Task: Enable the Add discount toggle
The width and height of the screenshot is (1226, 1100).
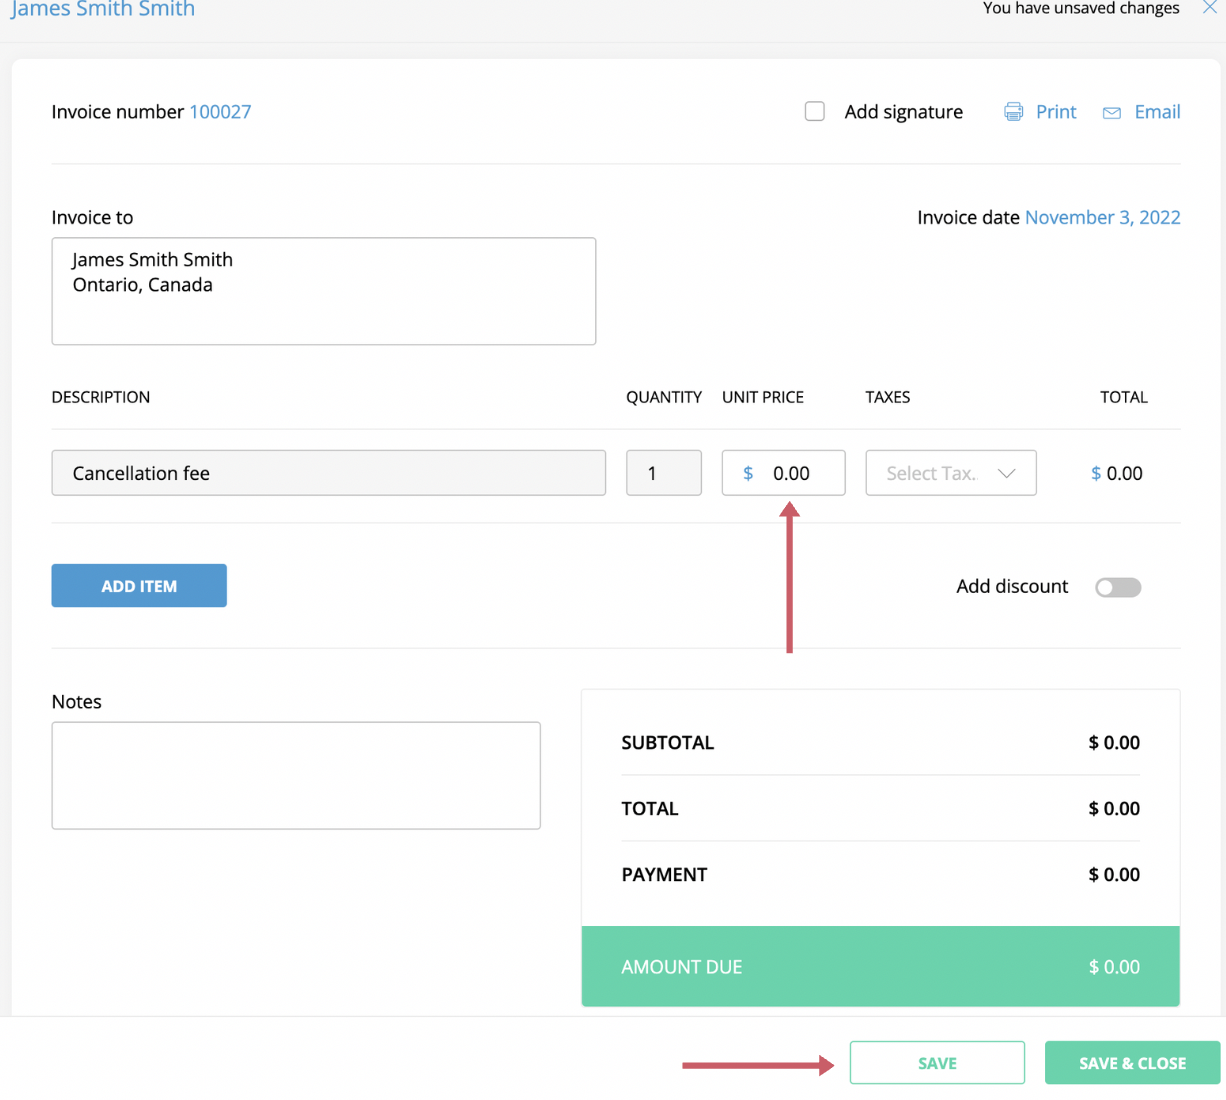Action: click(x=1117, y=587)
